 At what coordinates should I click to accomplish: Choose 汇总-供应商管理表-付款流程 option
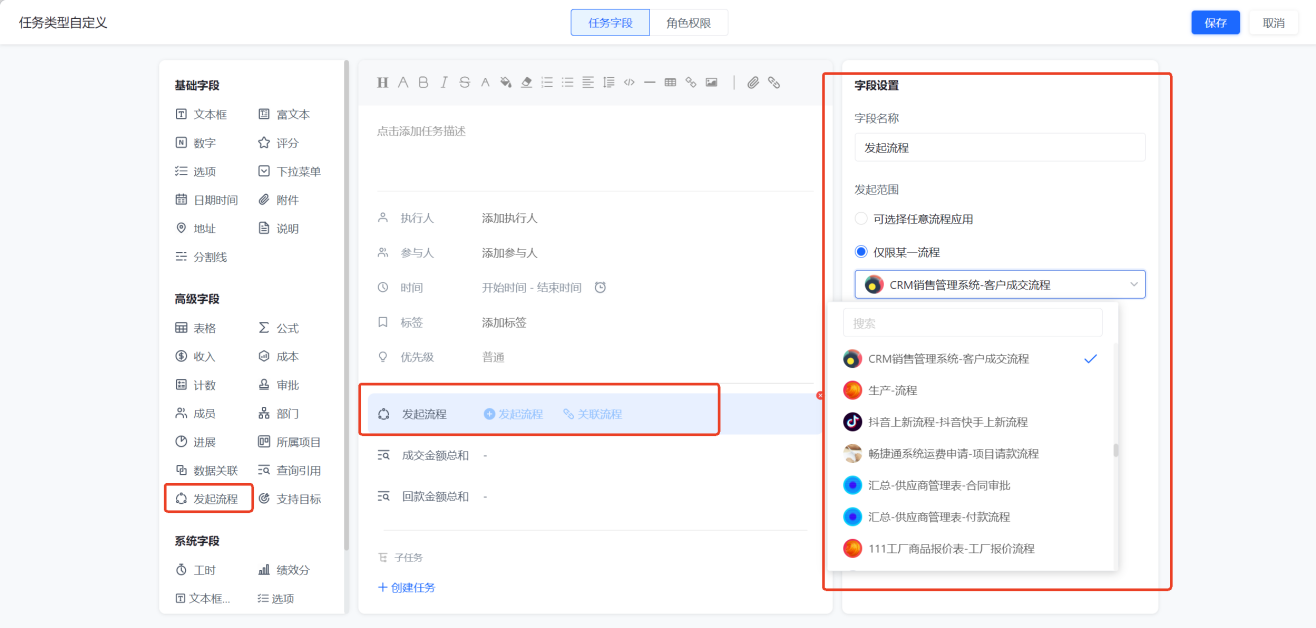973,517
